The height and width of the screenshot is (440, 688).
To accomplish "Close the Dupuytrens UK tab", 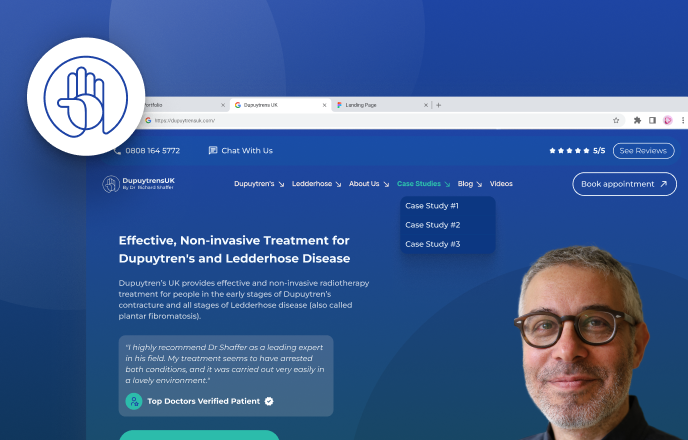I will coord(324,105).
